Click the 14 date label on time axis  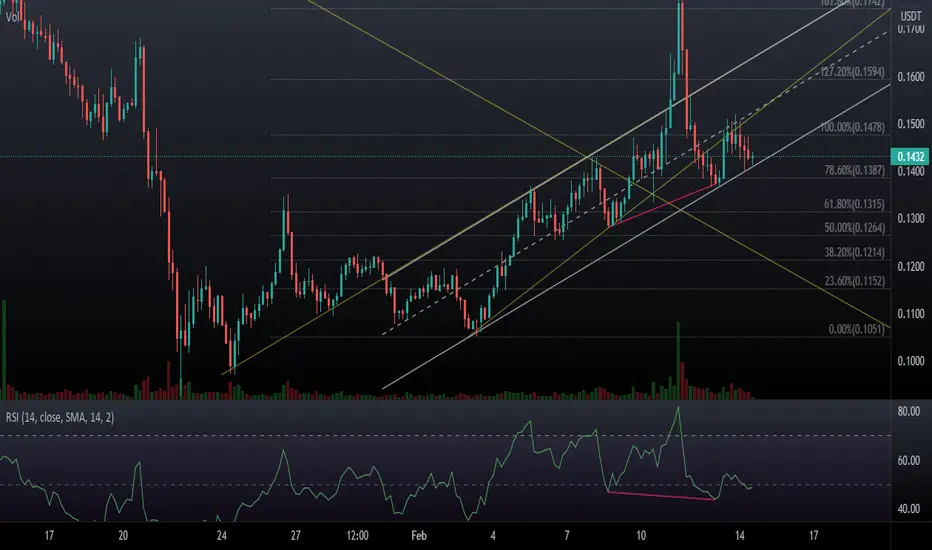tap(739, 536)
